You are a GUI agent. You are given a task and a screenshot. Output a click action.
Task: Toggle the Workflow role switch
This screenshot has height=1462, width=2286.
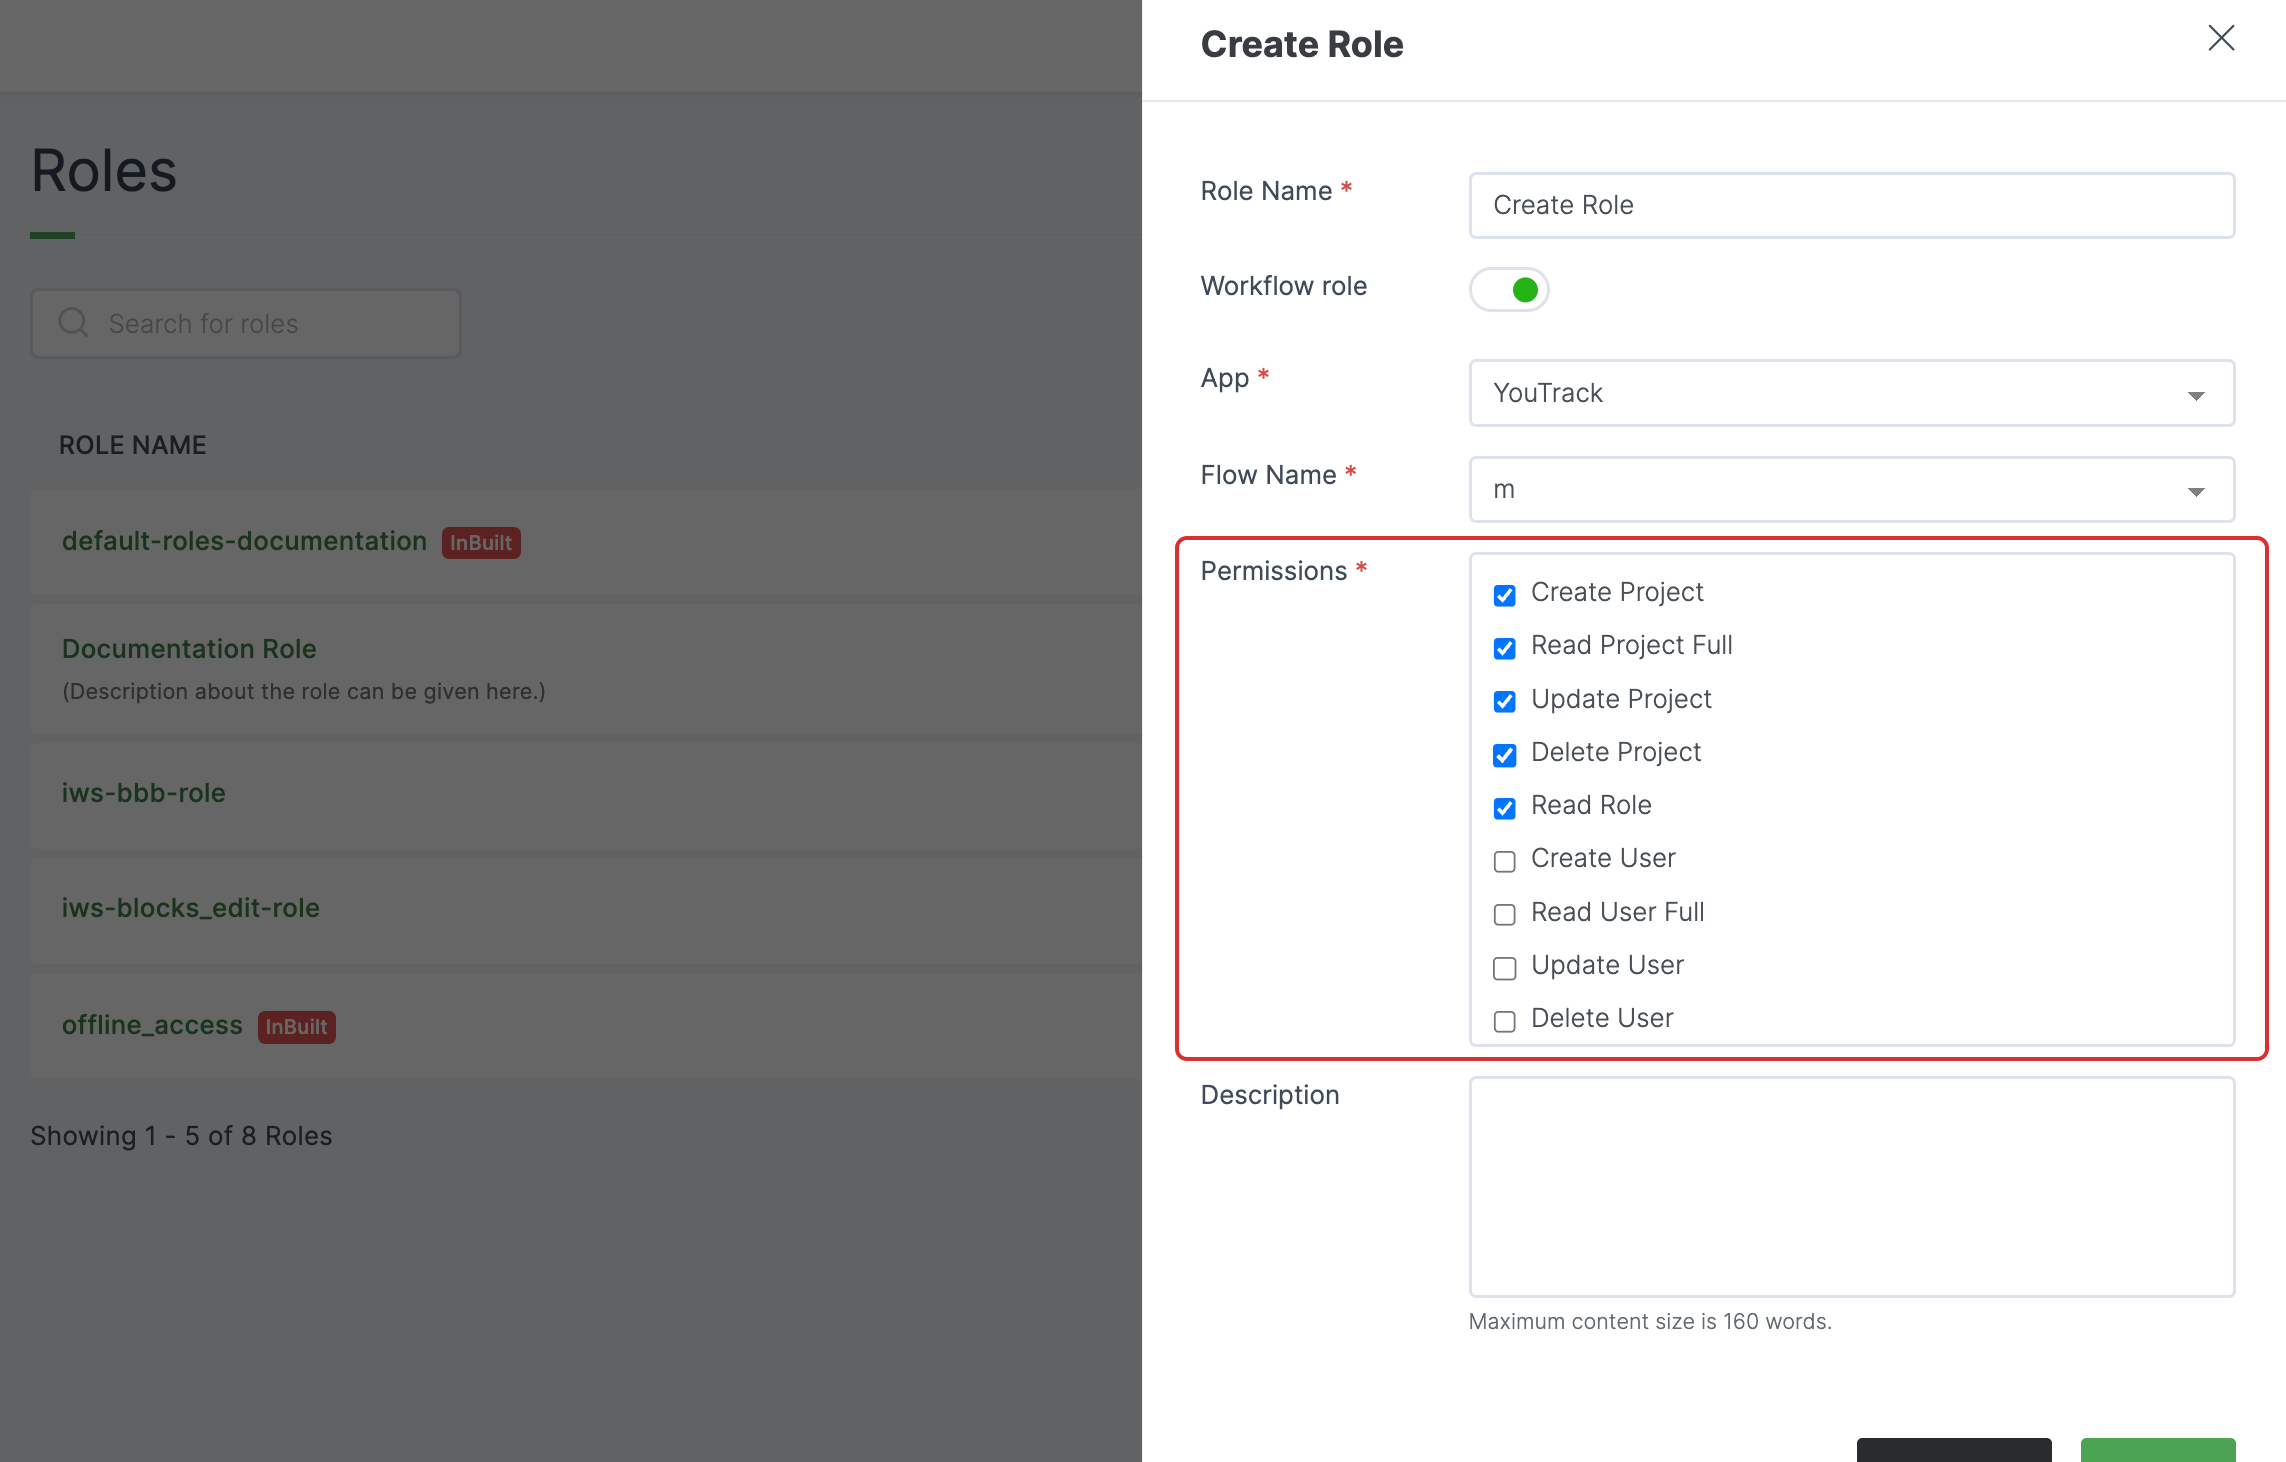pyautogui.click(x=1509, y=290)
